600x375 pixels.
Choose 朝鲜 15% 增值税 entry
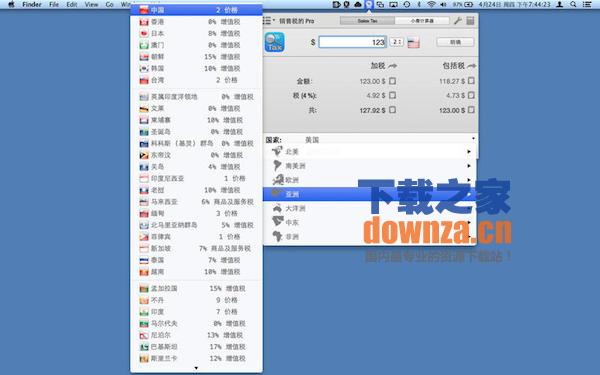point(196,57)
